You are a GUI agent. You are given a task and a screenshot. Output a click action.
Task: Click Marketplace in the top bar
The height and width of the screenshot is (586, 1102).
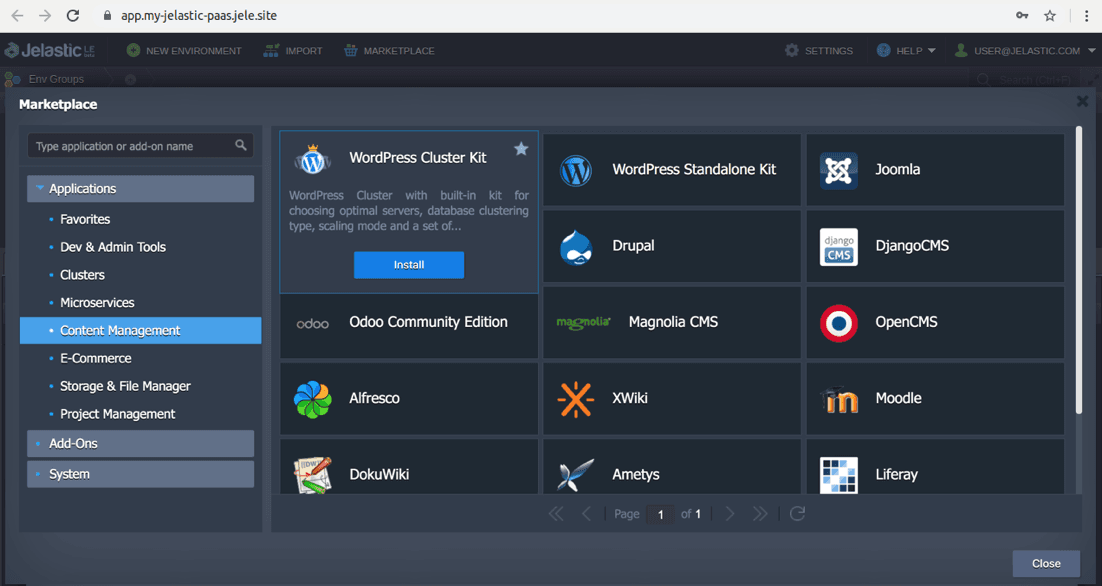[389, 51]
